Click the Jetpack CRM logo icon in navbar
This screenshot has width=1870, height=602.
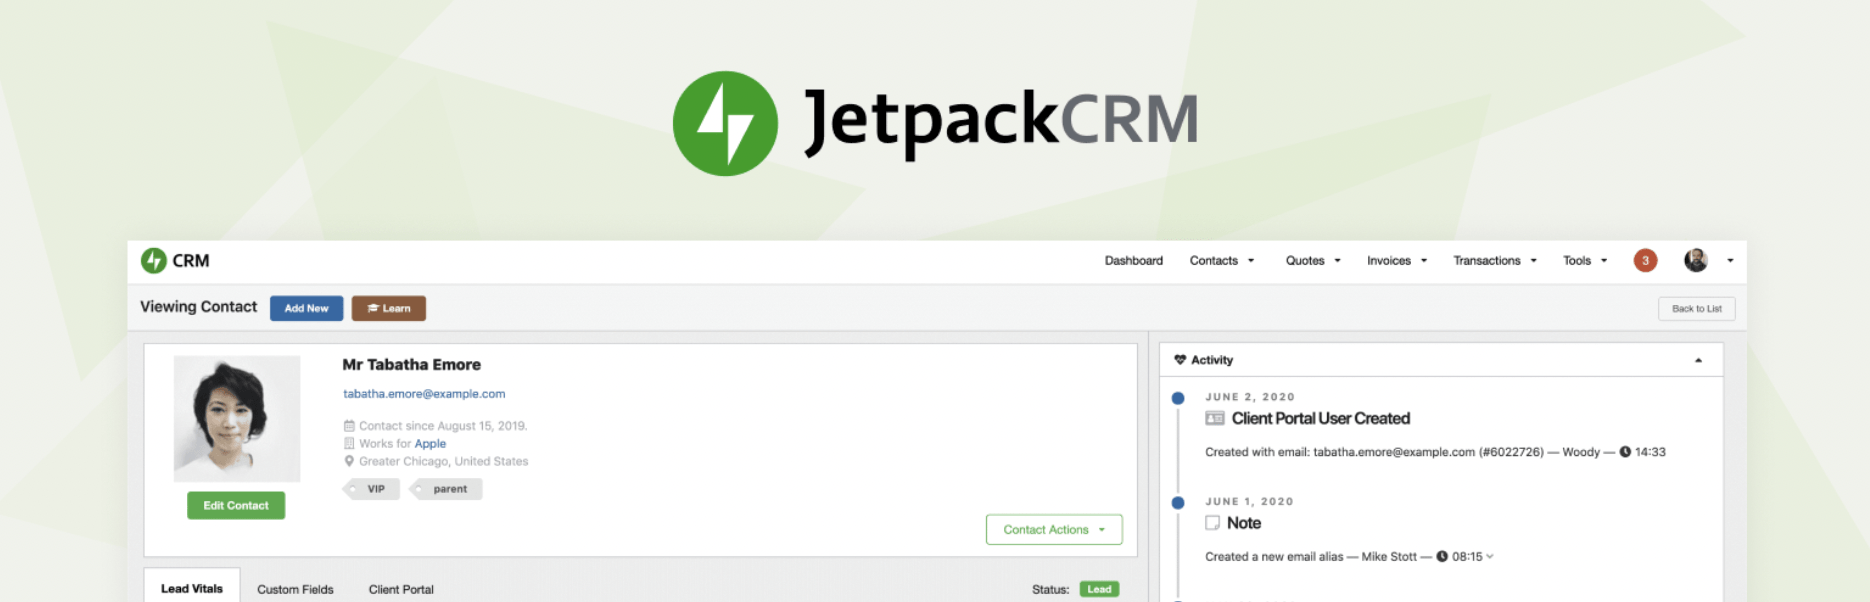[153, 261]
